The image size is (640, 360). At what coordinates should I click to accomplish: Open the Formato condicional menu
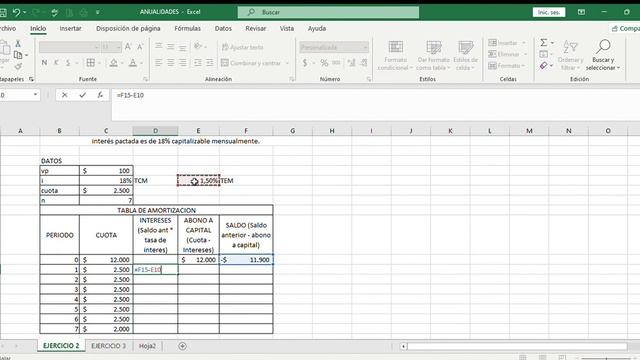pos(395,55)
